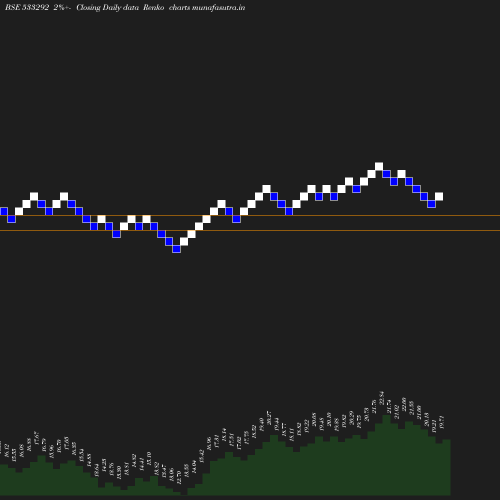The image size is (500, 500).
Task: Click the 14.04 price label
Action: [x=194, y=467]
